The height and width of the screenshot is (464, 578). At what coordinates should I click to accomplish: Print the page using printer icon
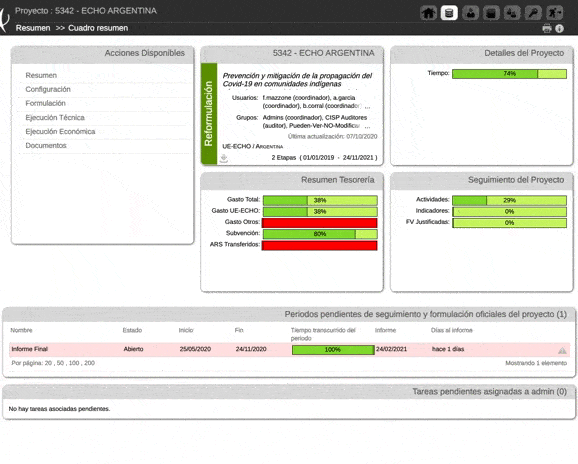pyautogui.click(x=547, y=28)
